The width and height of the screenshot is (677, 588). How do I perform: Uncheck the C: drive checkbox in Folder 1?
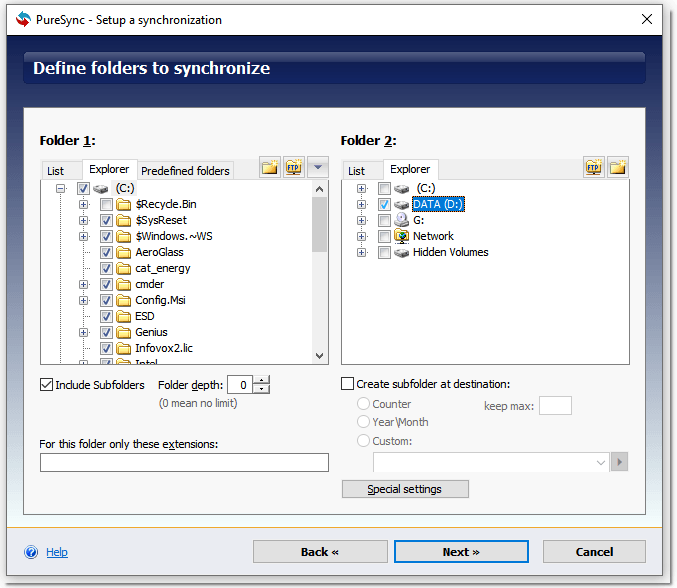tap(83, 189)
